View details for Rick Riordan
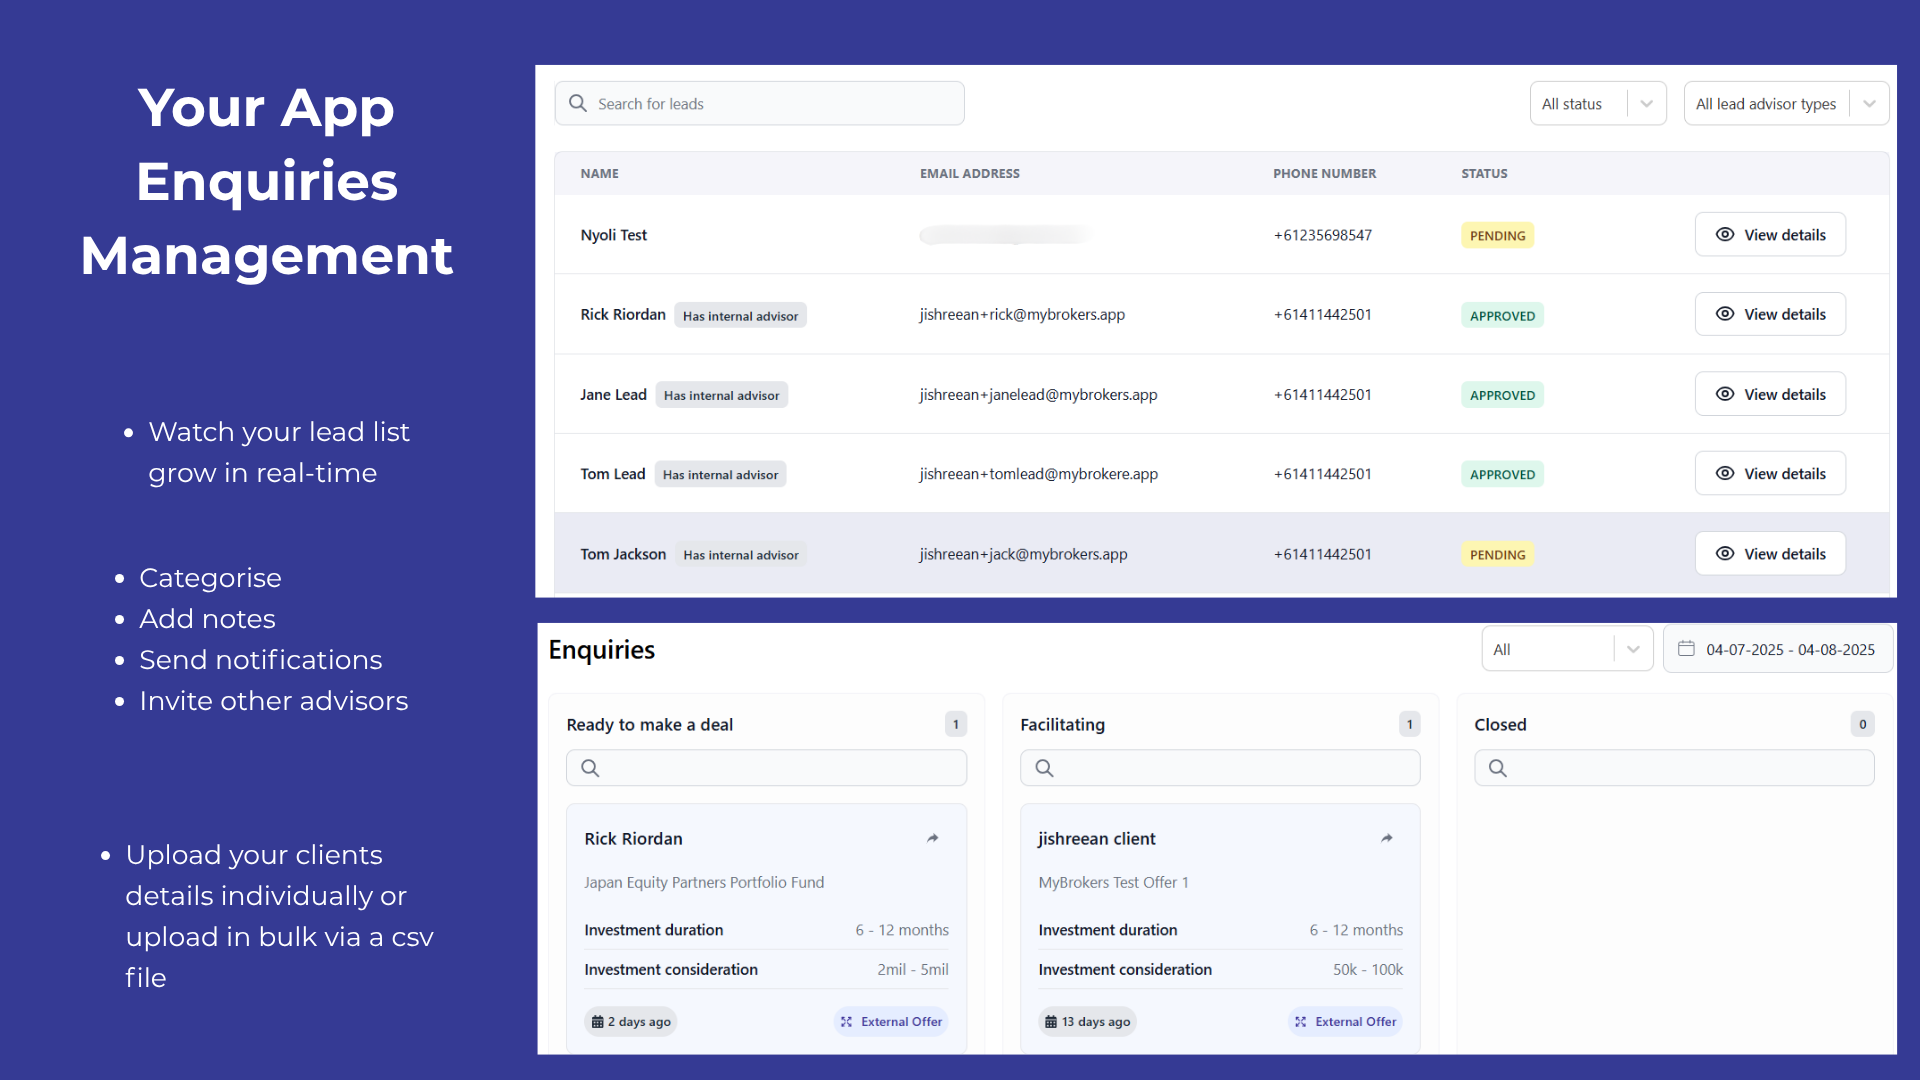This screenshot has height=1080, width=1920. (1769, 314)
